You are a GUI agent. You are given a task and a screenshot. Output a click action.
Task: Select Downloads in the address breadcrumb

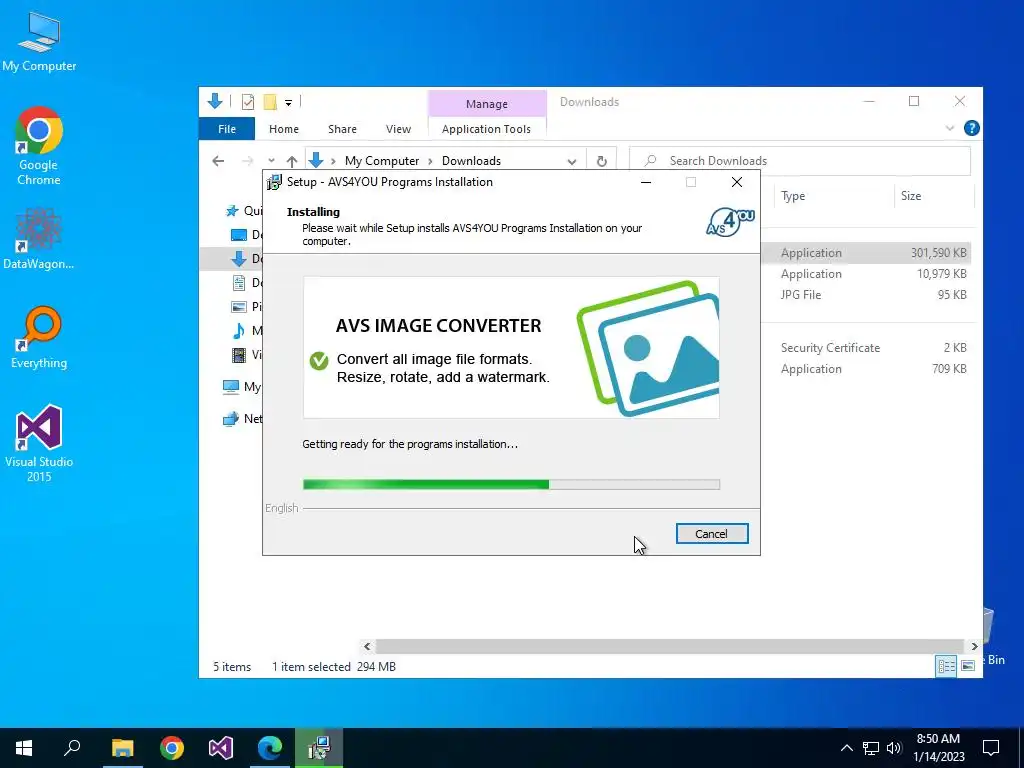click(x=472, y=161)
